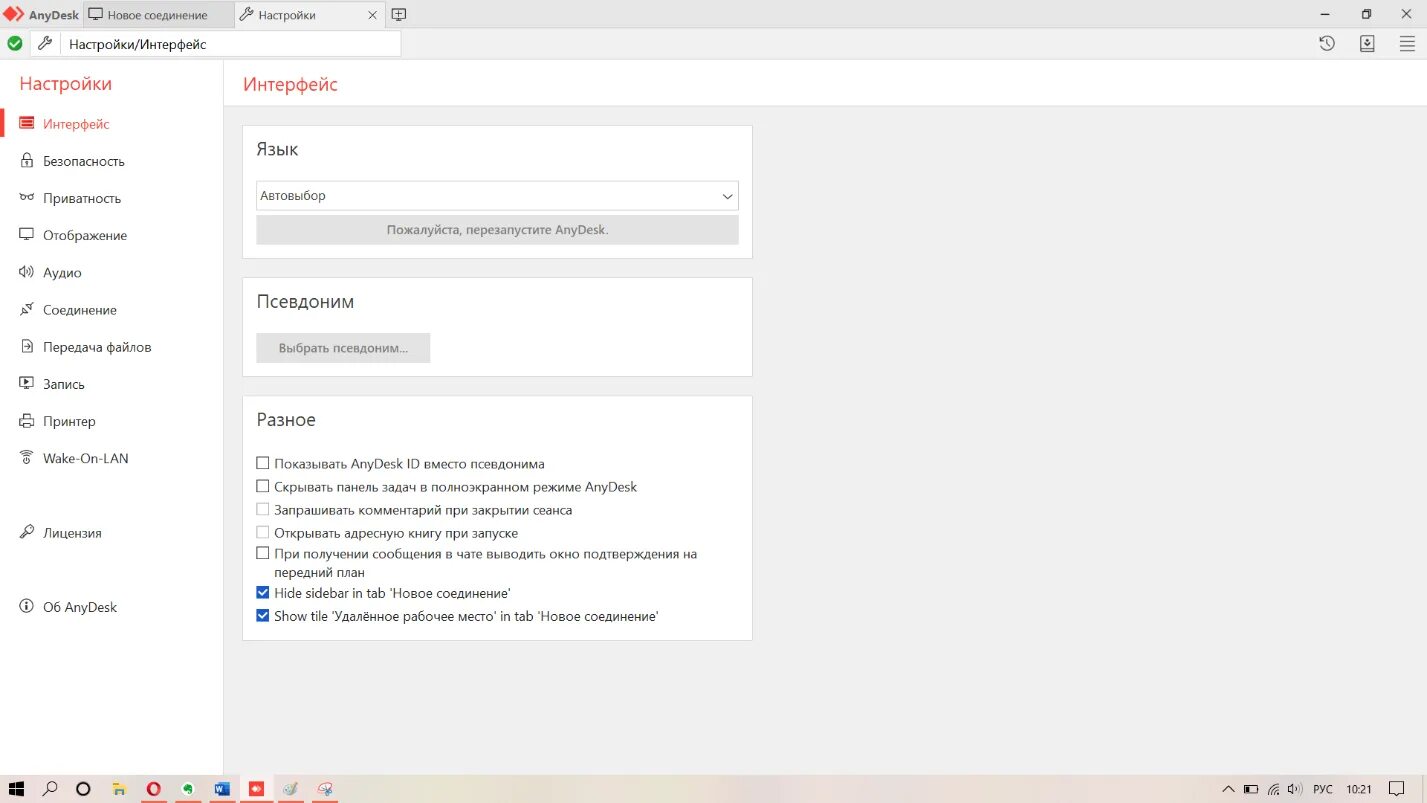
Task: Open the downloads icon in the toolbar
Action: click(1367, 44)
